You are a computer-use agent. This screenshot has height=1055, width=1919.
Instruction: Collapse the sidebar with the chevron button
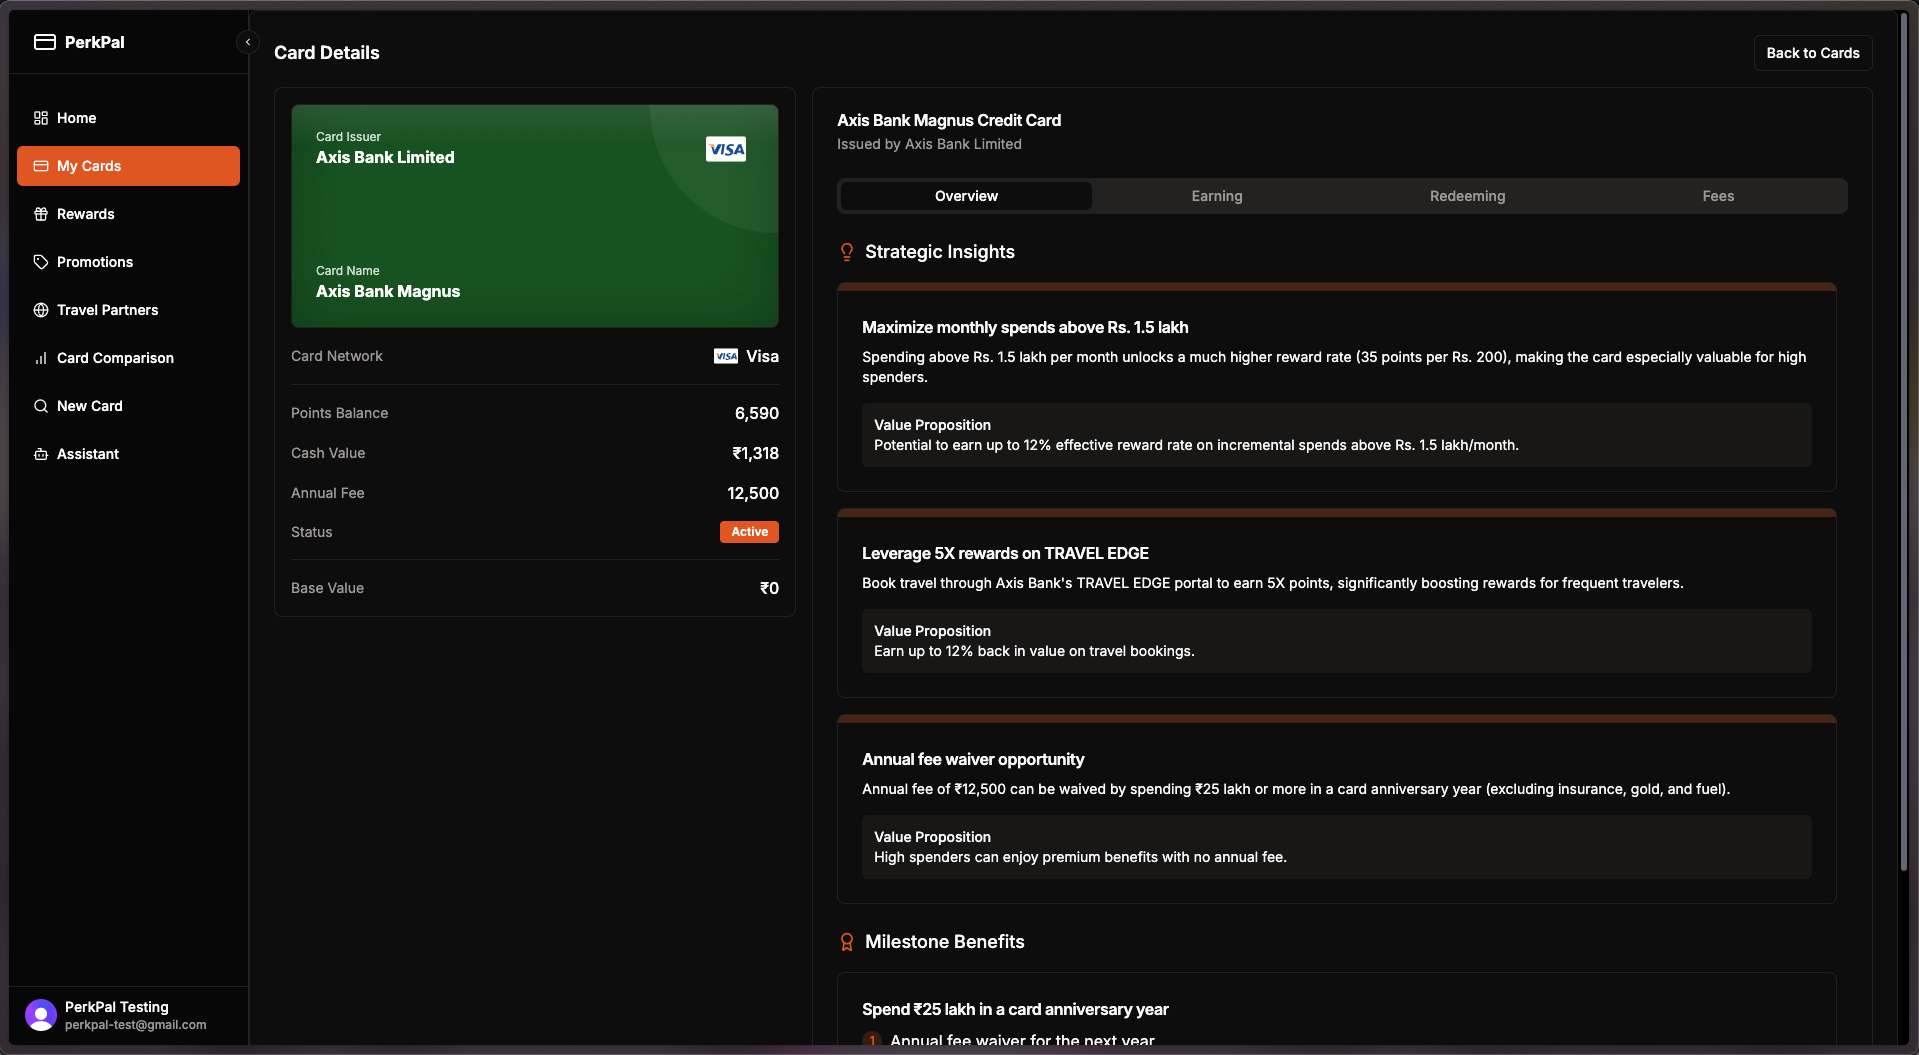click(248, 42)
